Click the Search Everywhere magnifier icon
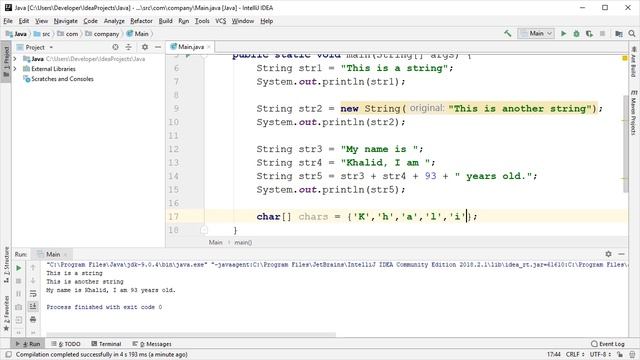 click(632, 33)
